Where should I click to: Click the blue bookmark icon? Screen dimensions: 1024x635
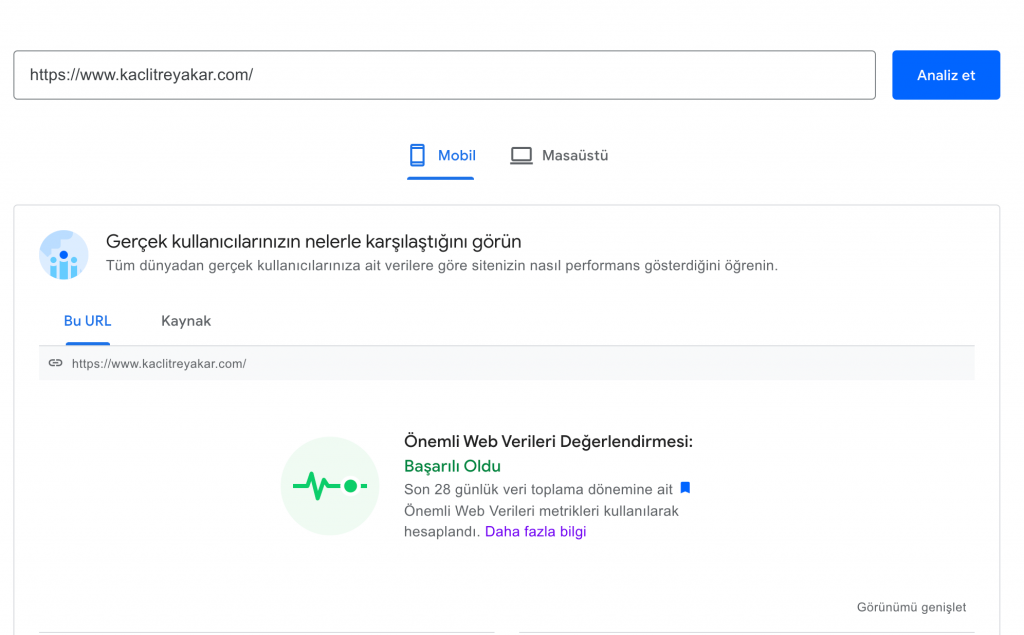pos(685,488)
